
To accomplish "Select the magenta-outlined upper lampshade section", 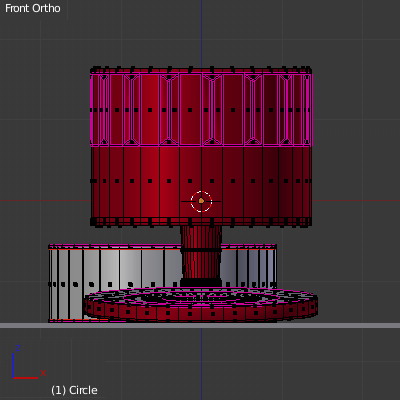I will [x=201, y=110].
